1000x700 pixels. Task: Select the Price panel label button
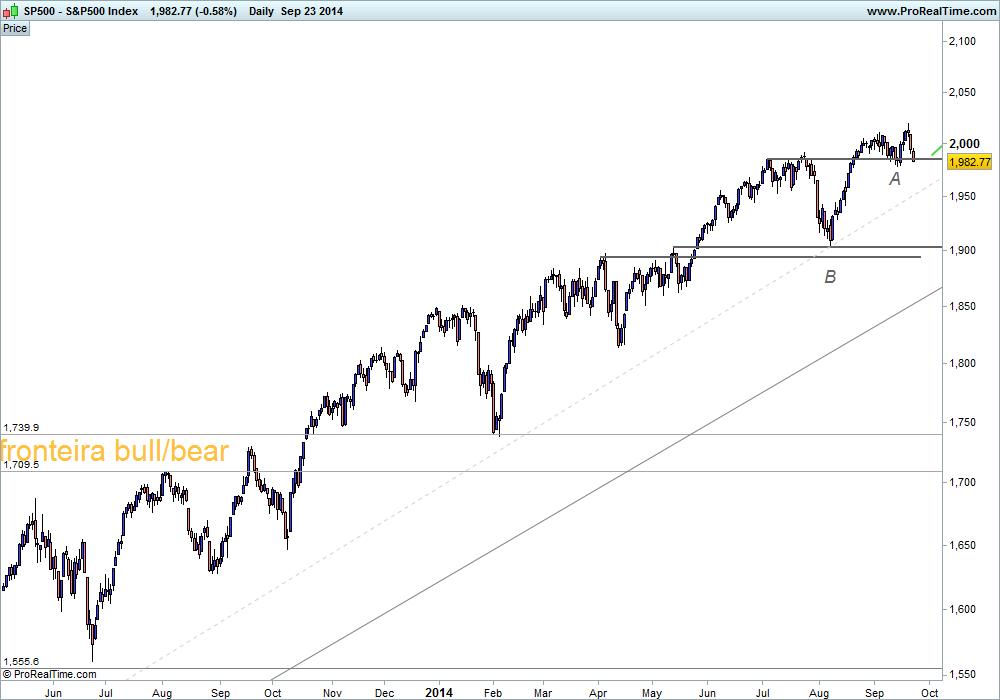[15, 29]
